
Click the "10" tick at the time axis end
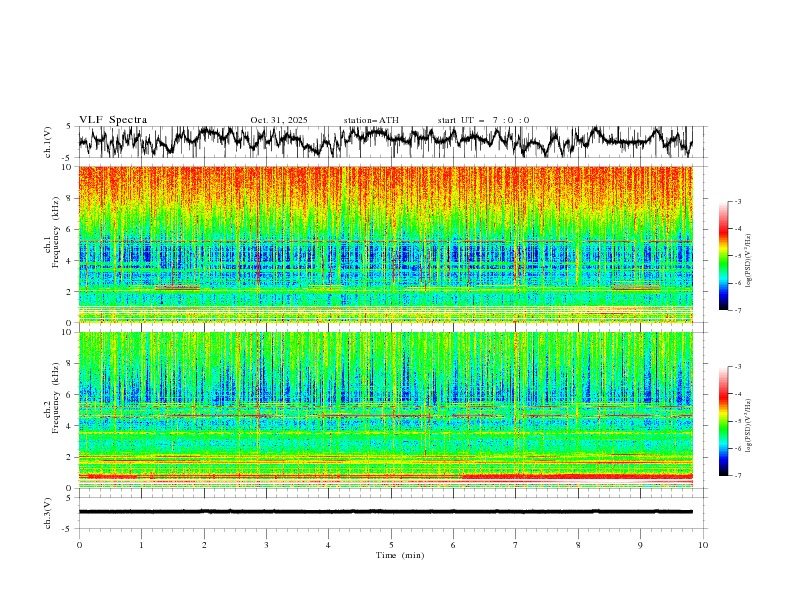pyautogui.click(x=703, y=545)
